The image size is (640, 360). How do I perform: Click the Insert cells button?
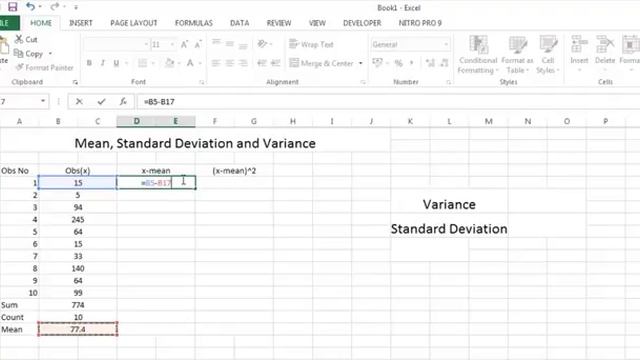pos(579,53)
